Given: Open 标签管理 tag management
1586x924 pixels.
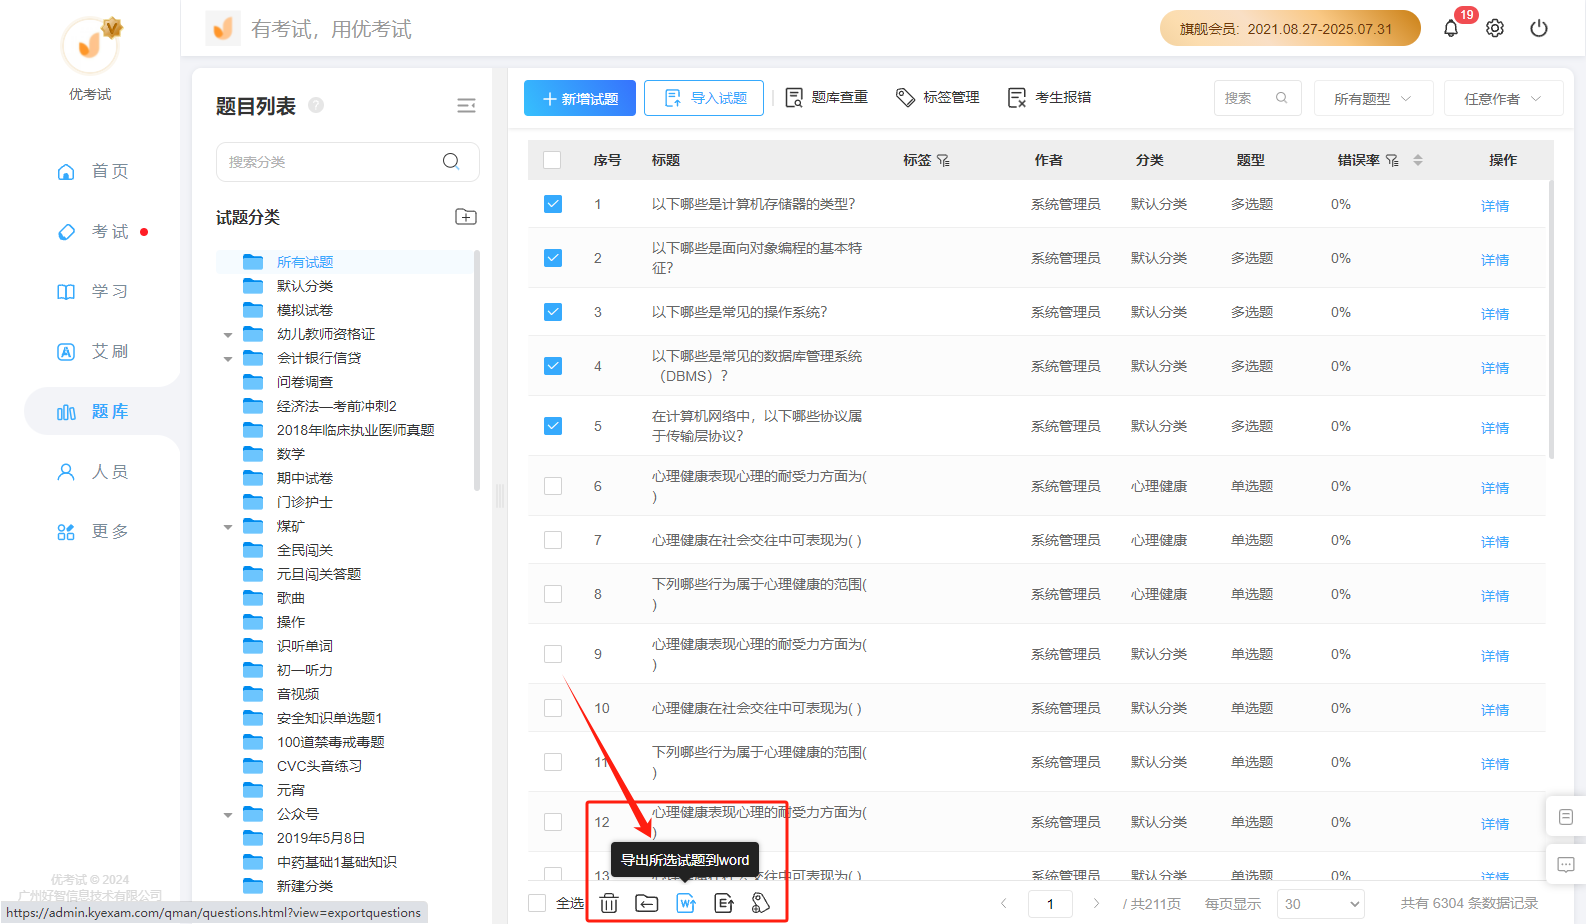Looking at the screenshot, I should pos(938,97).
